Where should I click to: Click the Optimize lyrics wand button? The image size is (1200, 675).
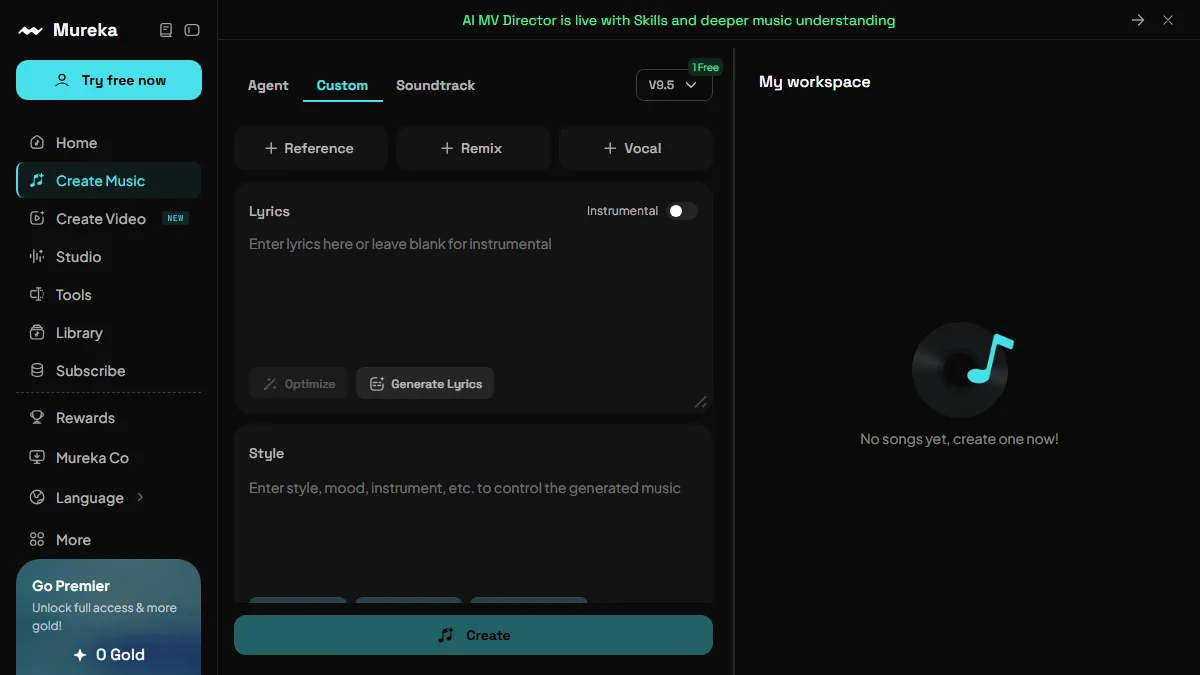coord(299,384)
